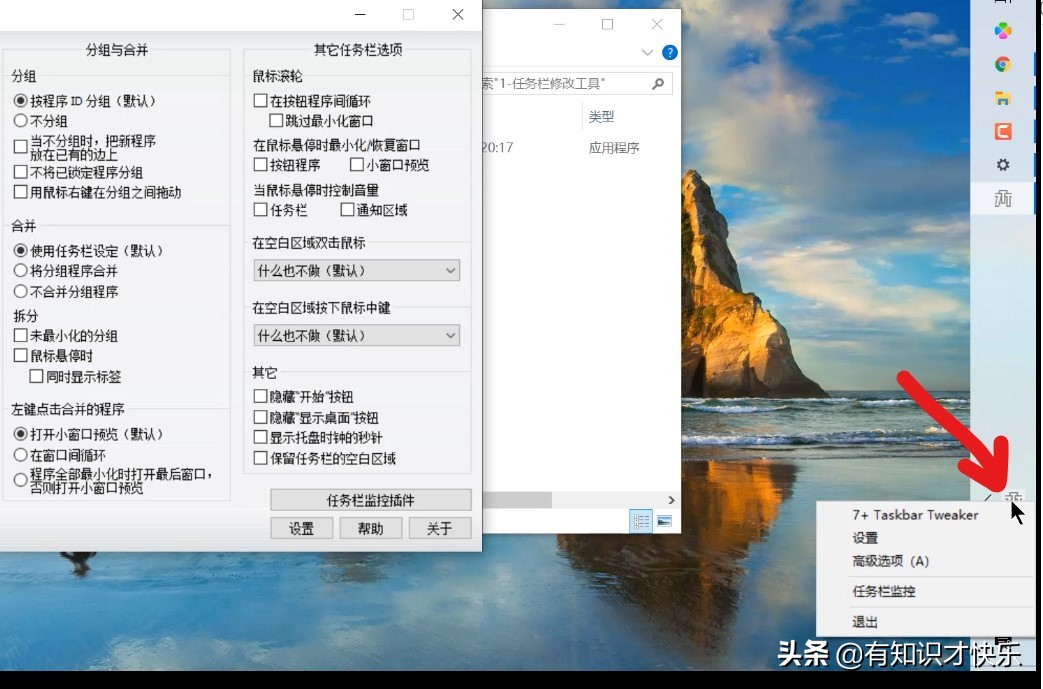The height and width of the screenshot is (689, 1043).
Task: Click the 帮助 button
Action: pyautogui.click(x=370, y=528)
